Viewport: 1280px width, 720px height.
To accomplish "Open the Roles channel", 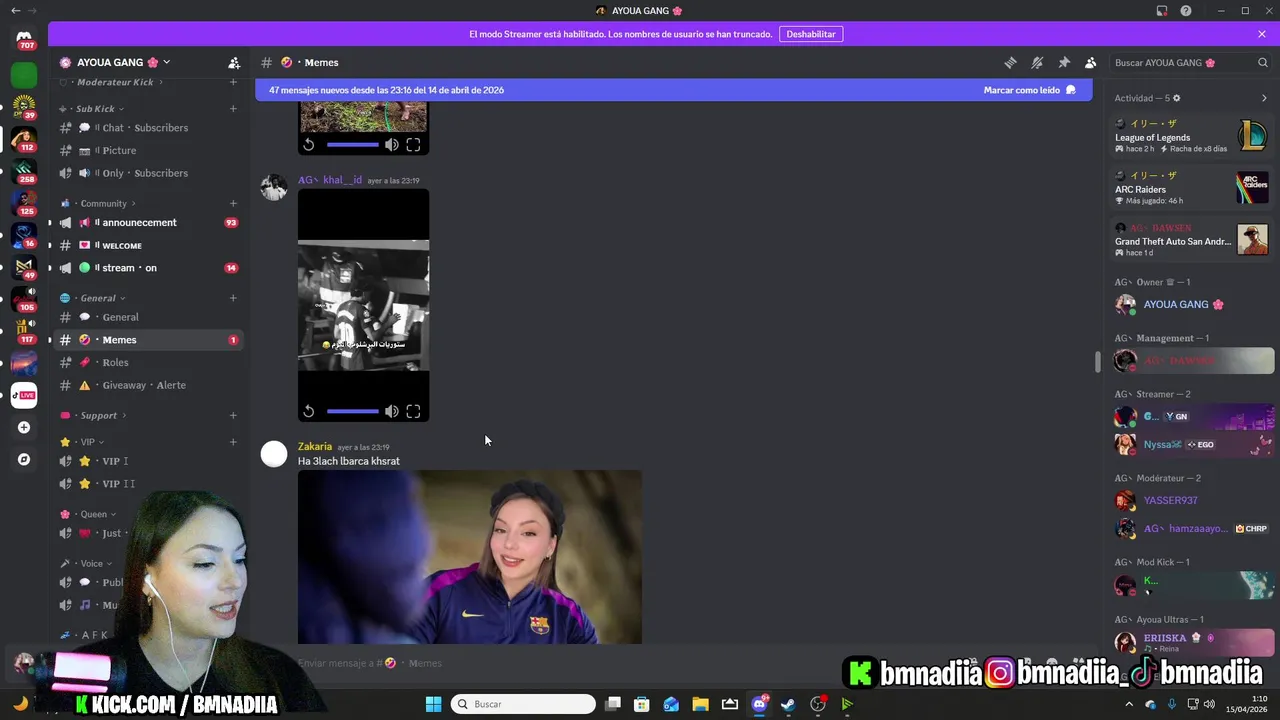I will (x=148, y=362).
